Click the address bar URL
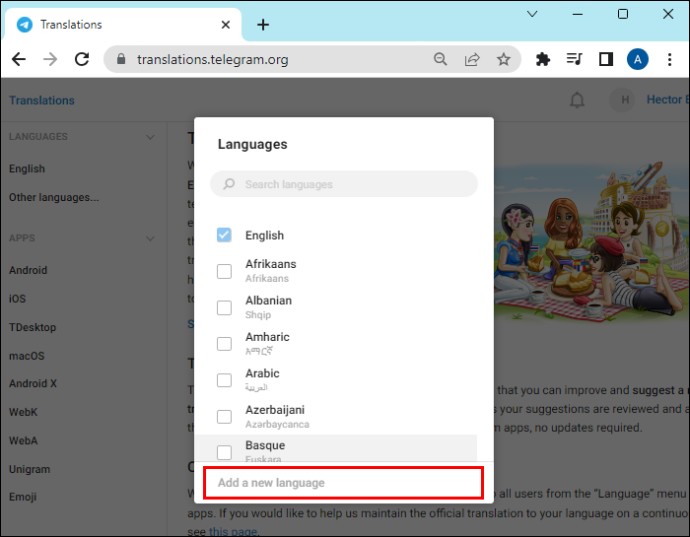Image resolution: width=690 pixels, height=537 pixels. (213, 59)
